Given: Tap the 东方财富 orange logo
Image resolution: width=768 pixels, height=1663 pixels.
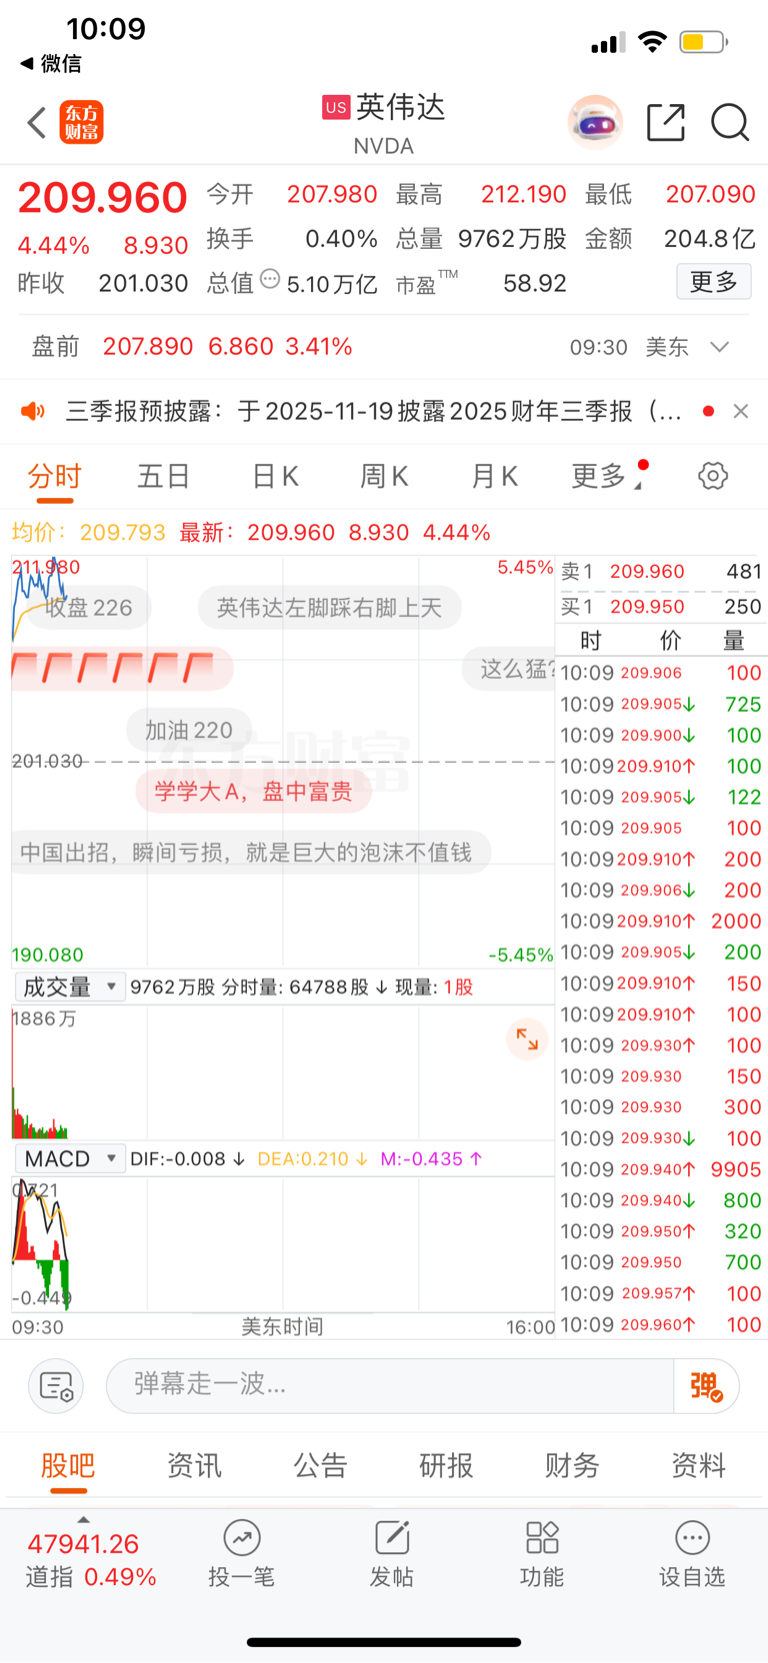Looking at the screenshot, I should click(x=82, y=123).
